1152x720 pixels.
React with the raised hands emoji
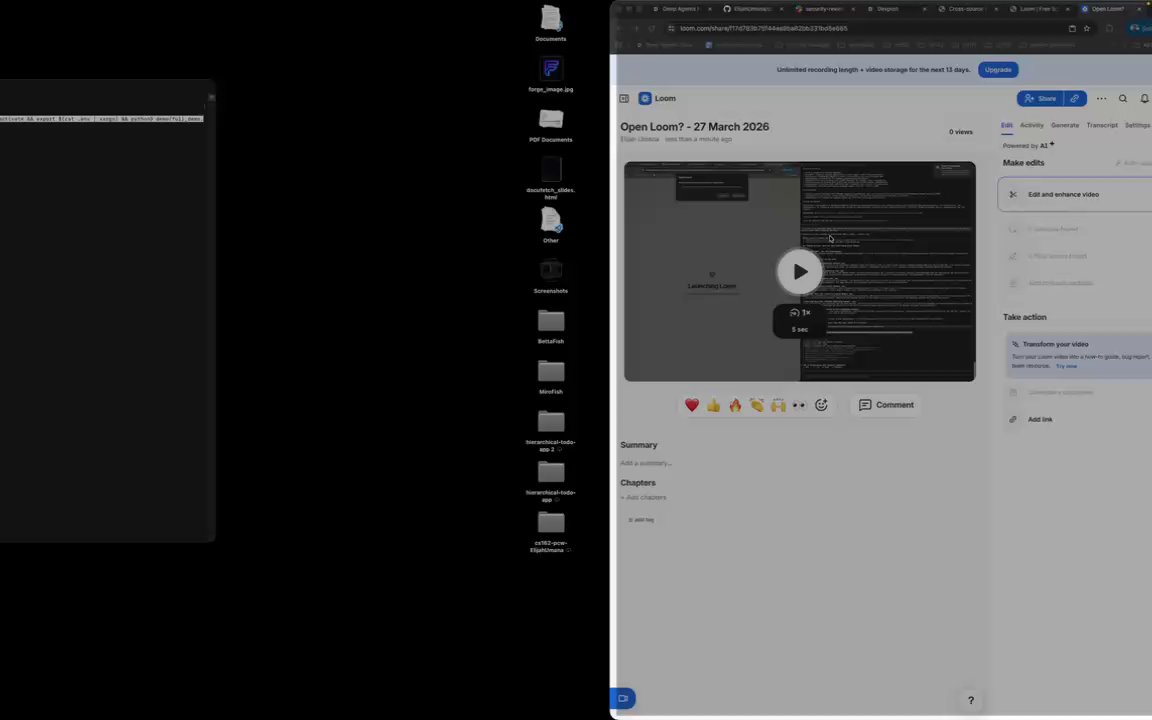[x=778, y=405]
